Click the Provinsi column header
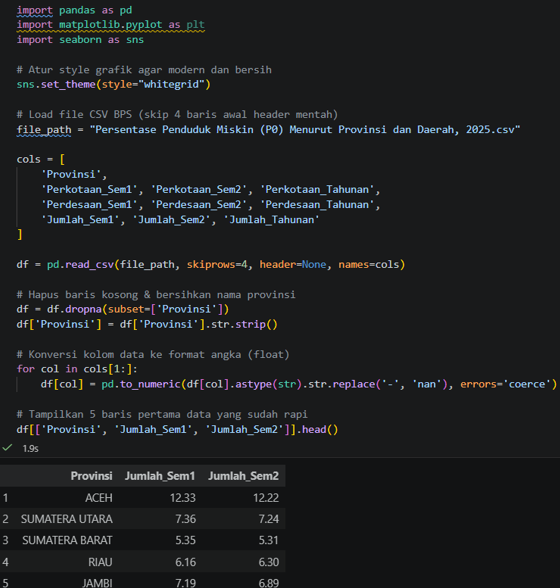The height and width of the screenshot is (588, 560). pos(92,476)
